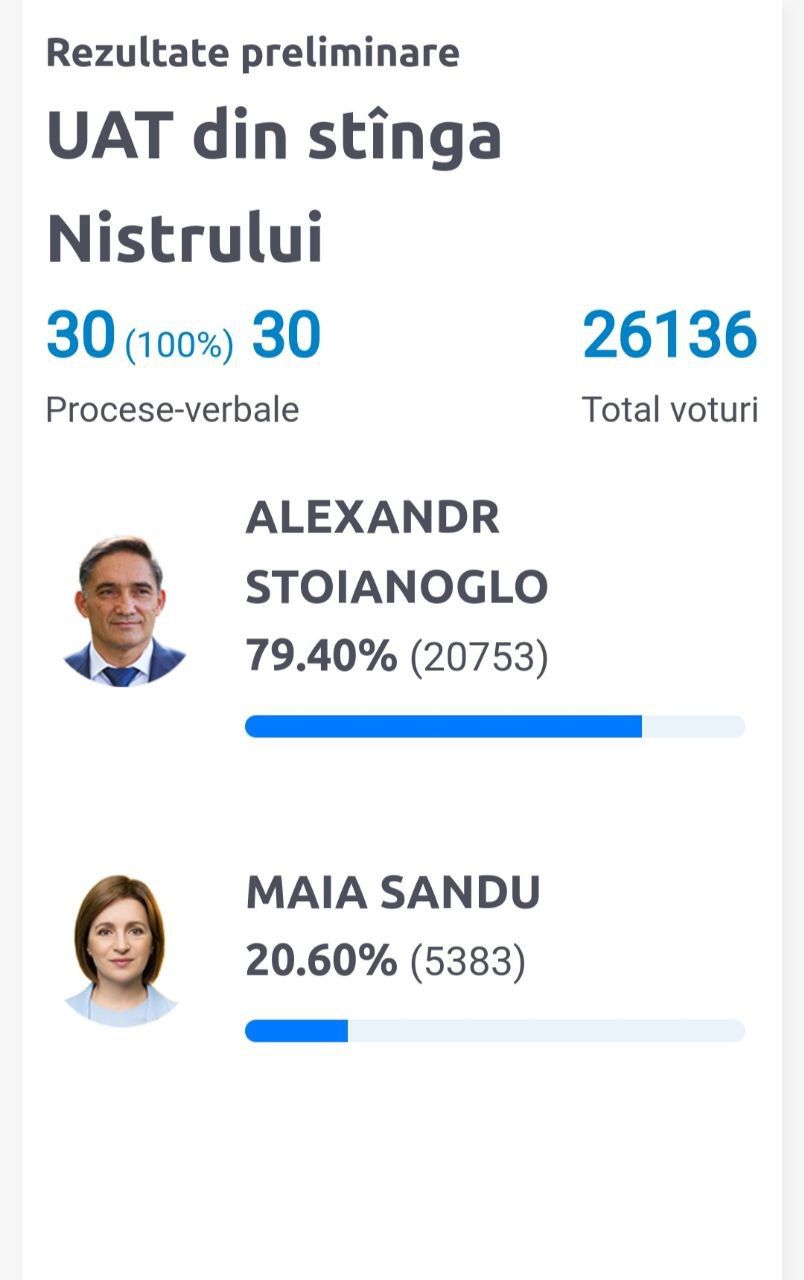Click the unfilled part of Stoianoglo's bar
The width and height of the screenshot is (804, 1280).
[x=694, y=727]
